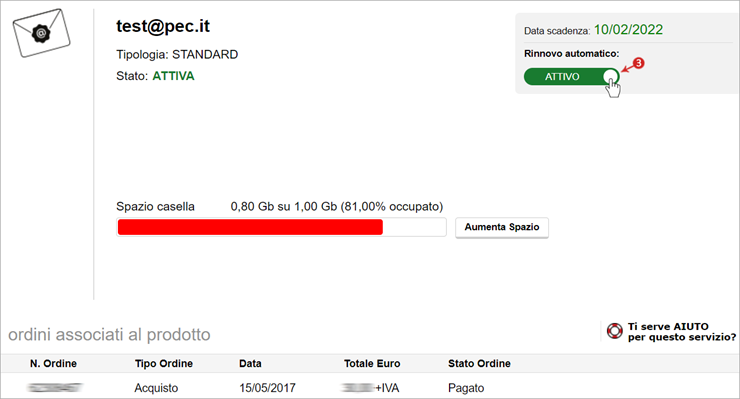Select the blurred order number in the row
This screenshot has width=740, height=399.
click(x=55, y=388)
